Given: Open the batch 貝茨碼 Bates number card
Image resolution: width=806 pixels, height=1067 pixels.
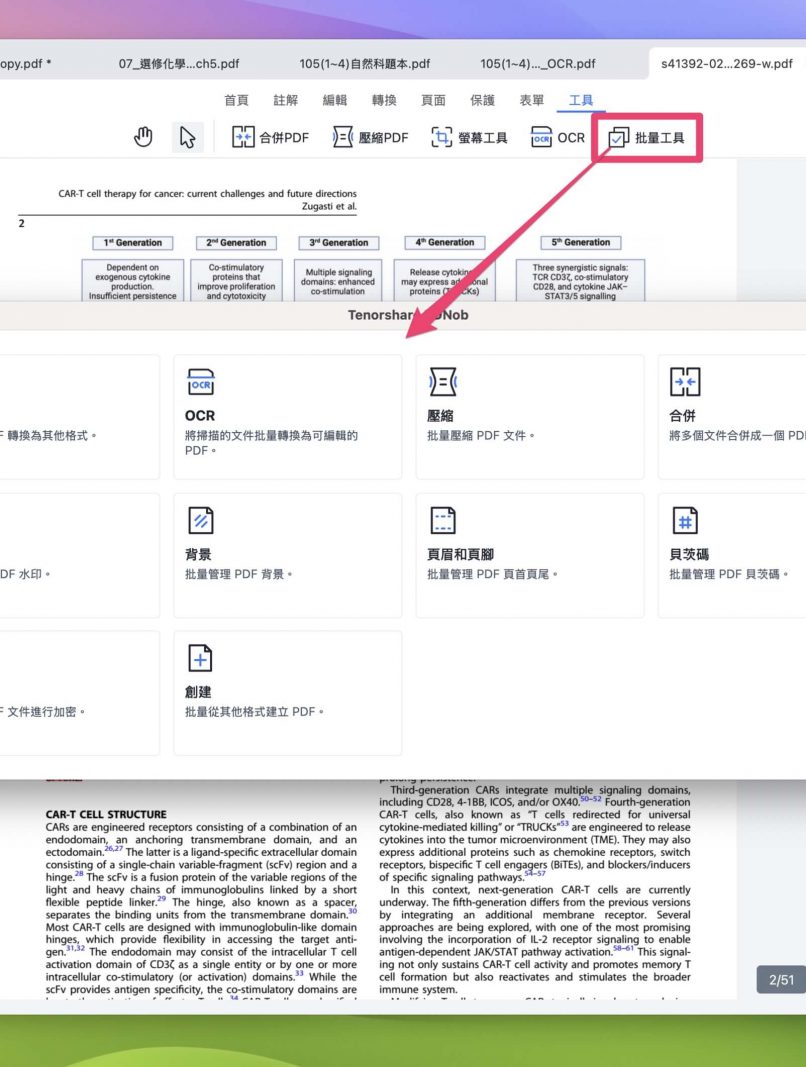Looking at the screenshot, I should 738,555.
